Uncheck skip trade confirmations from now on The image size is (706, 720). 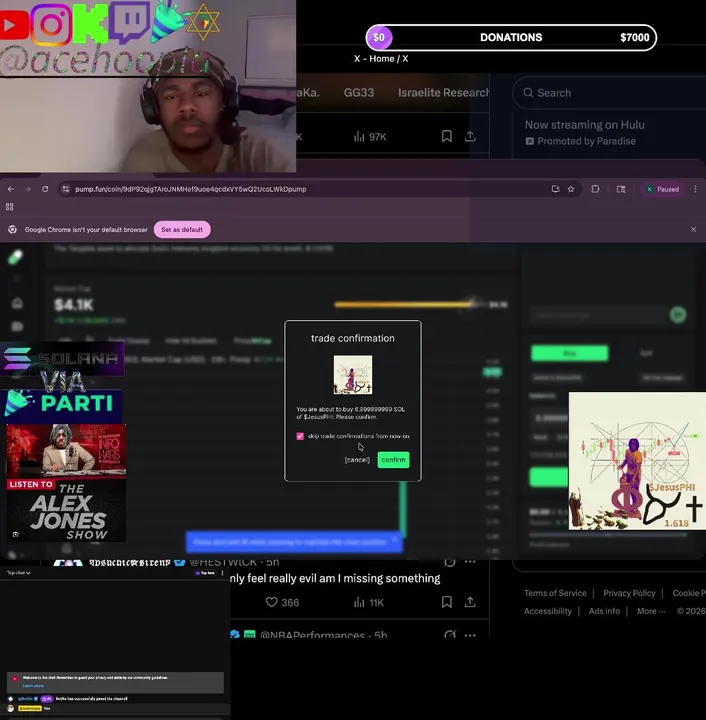(x=300, y=436)
